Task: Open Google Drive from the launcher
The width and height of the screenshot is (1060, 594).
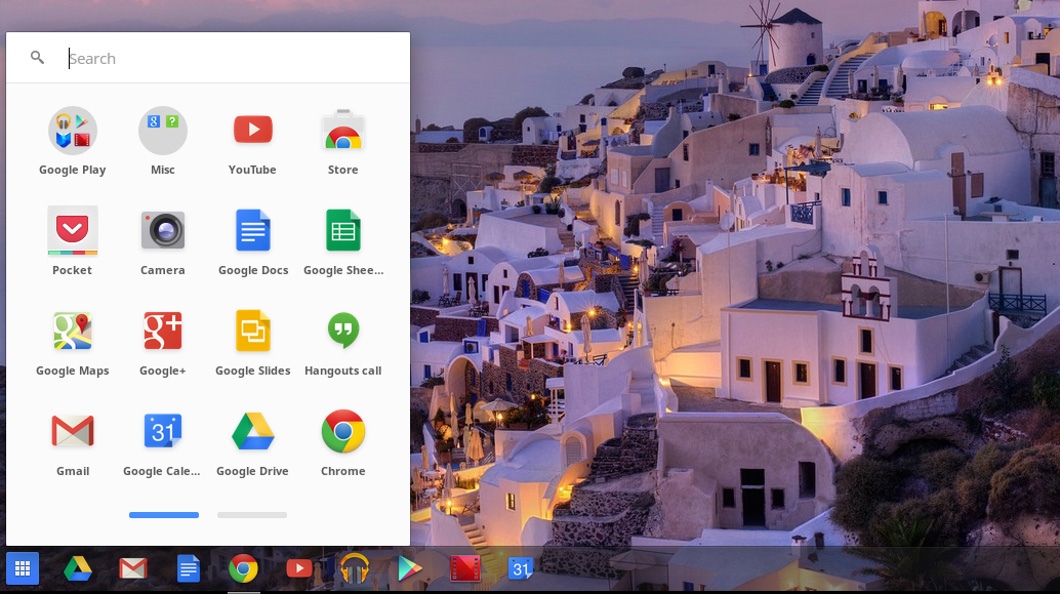Action: 252,430
